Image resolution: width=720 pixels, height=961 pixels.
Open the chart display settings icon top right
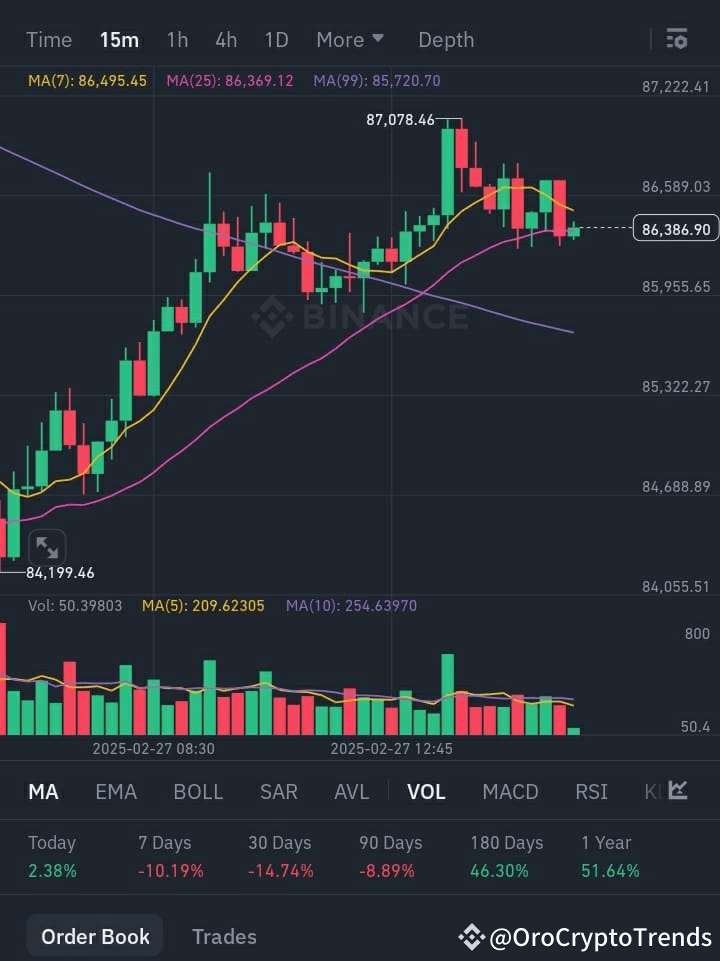677,39
